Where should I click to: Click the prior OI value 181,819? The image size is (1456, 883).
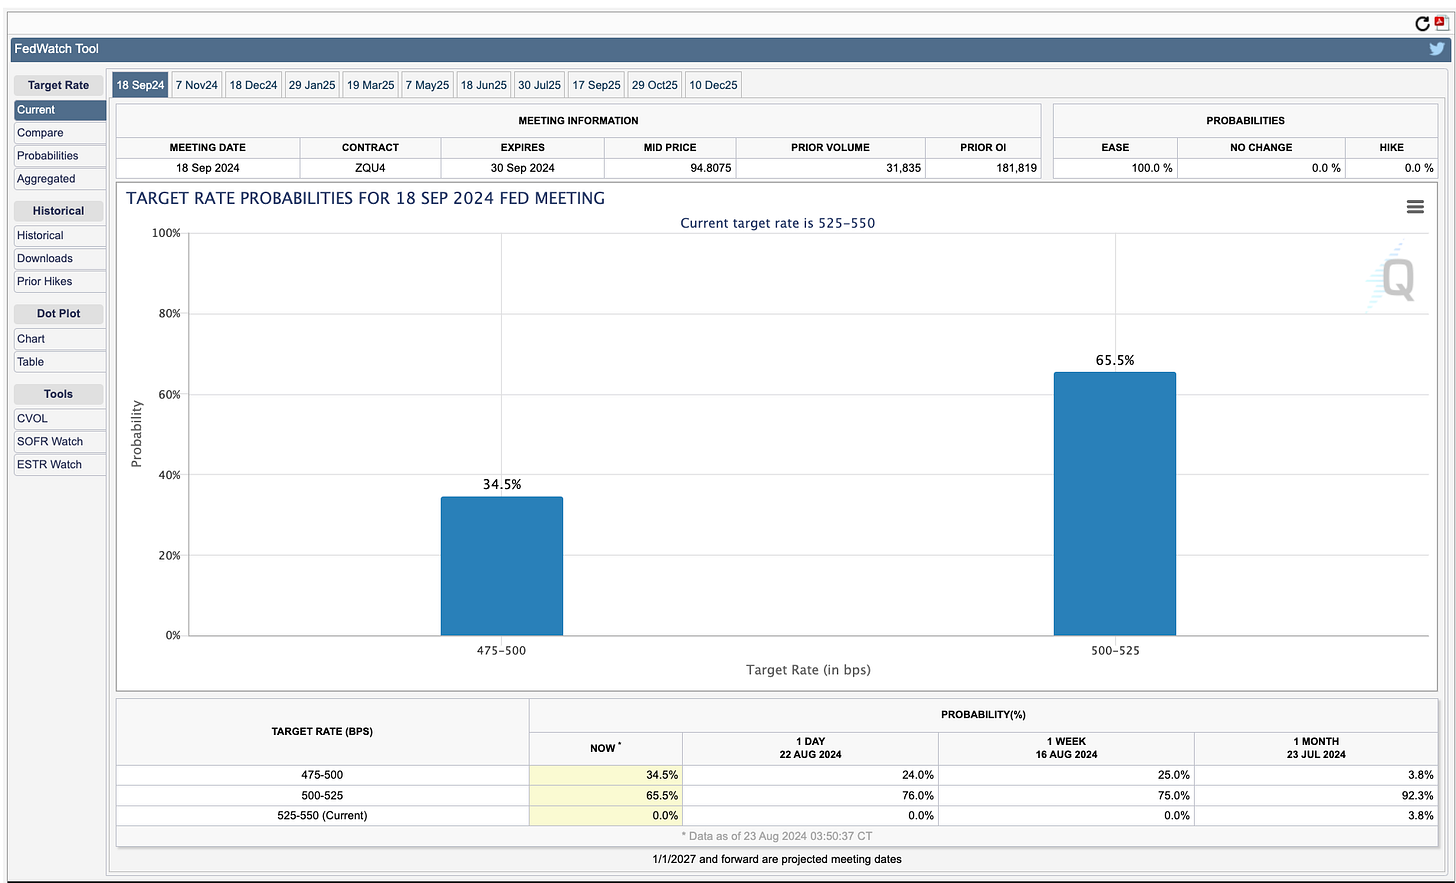click(1016, 168)
